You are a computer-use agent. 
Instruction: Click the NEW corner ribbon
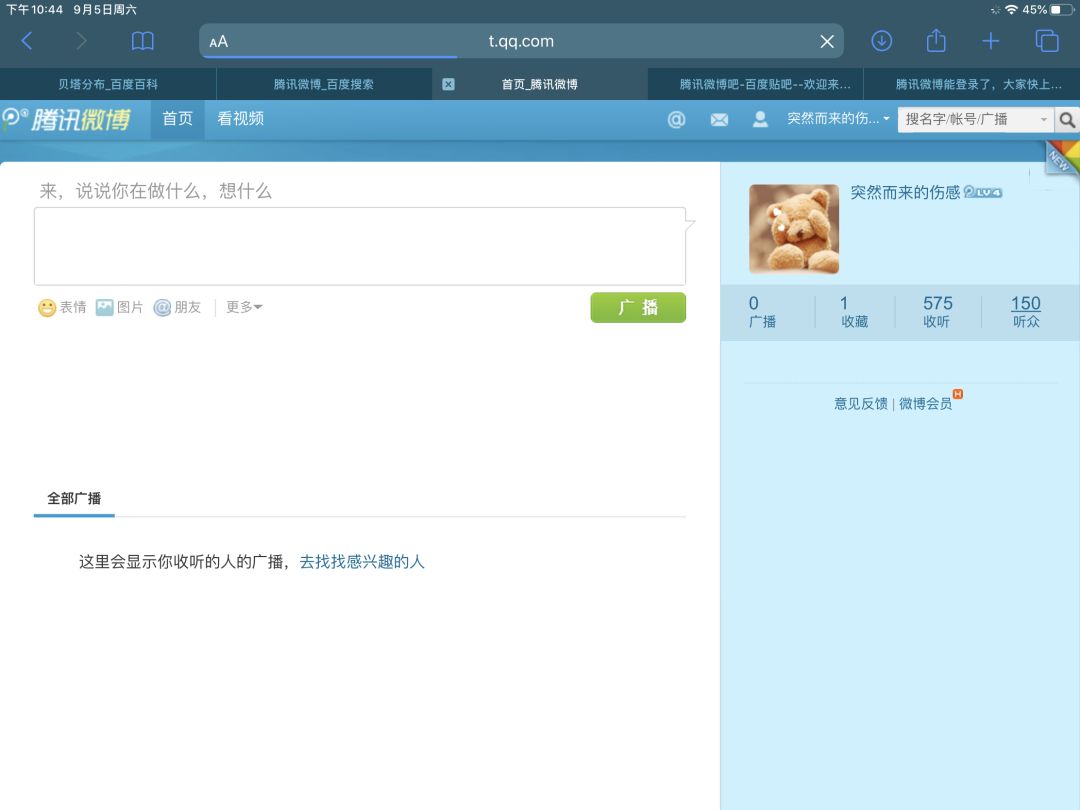point(1061,158)
